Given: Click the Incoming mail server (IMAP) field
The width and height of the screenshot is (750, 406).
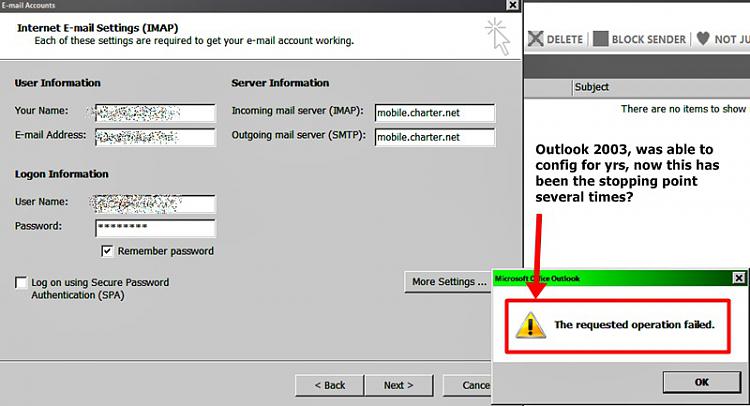Looking at the screenshot, I should pyautogui.click(x=435, y=113).
